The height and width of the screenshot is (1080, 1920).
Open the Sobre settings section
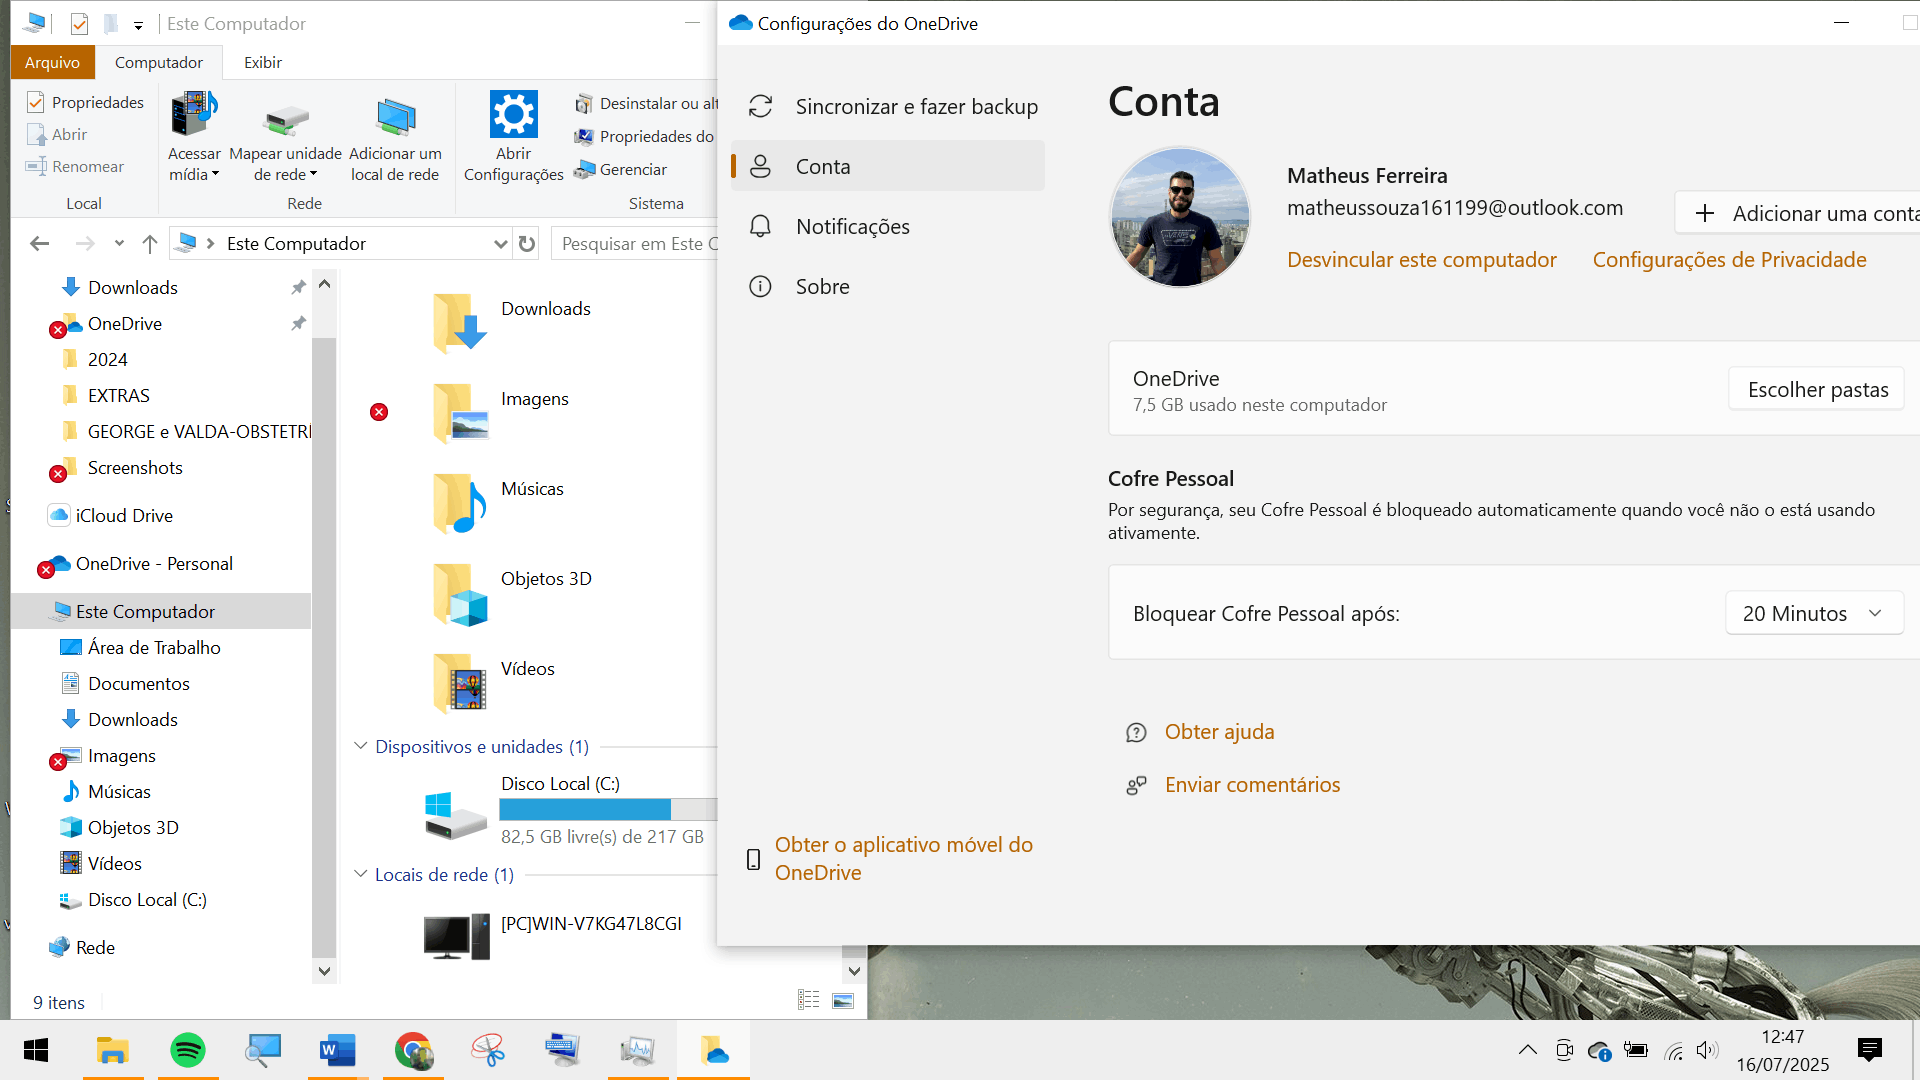click(x=888, y=286)
